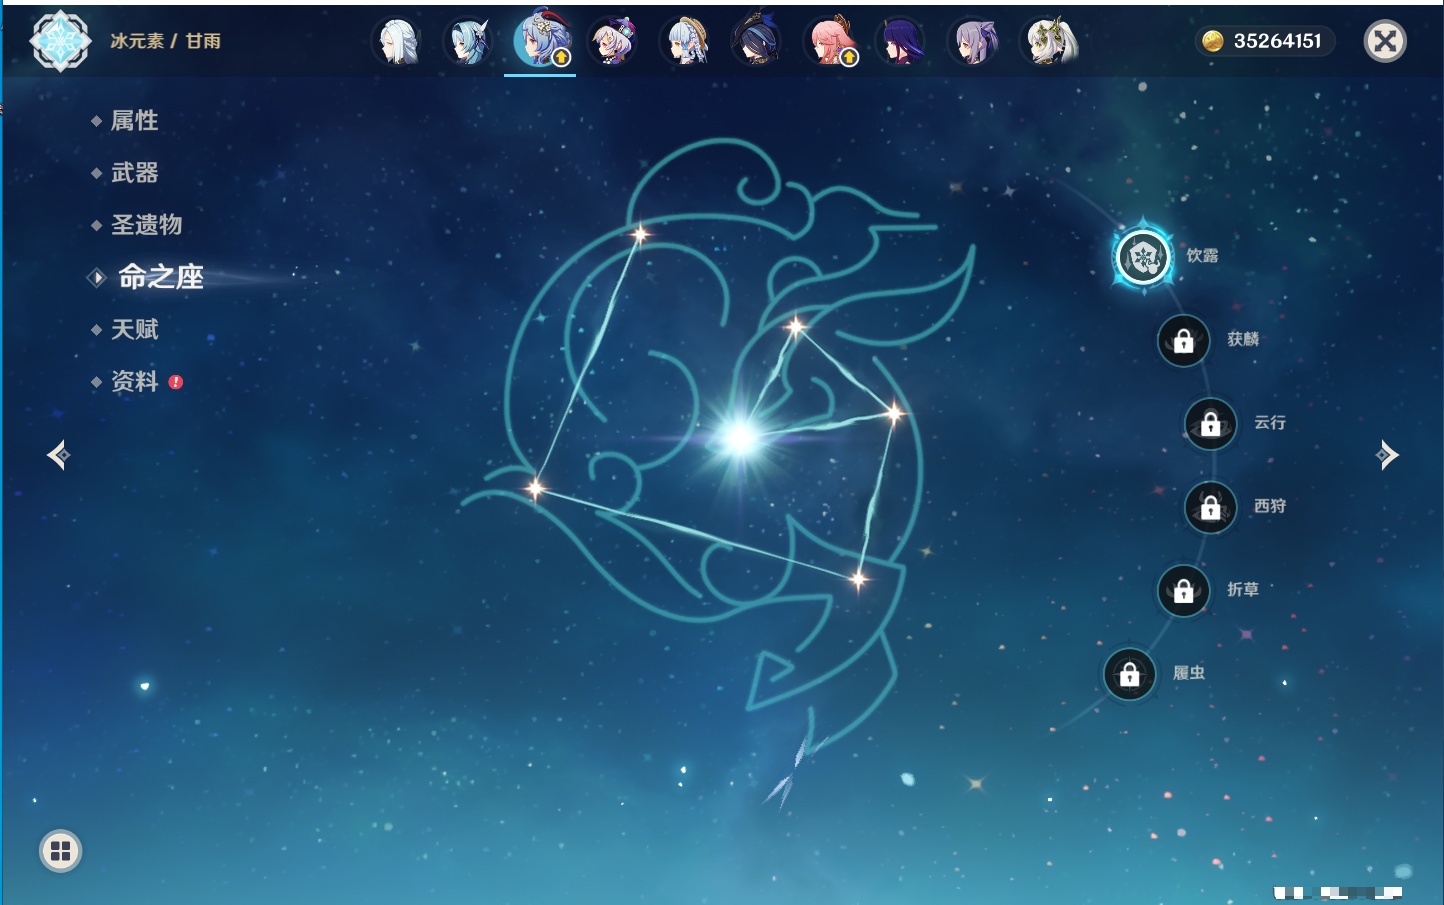Open the 天赋 talents menu
1444x905 pixels.
point(134,329)
